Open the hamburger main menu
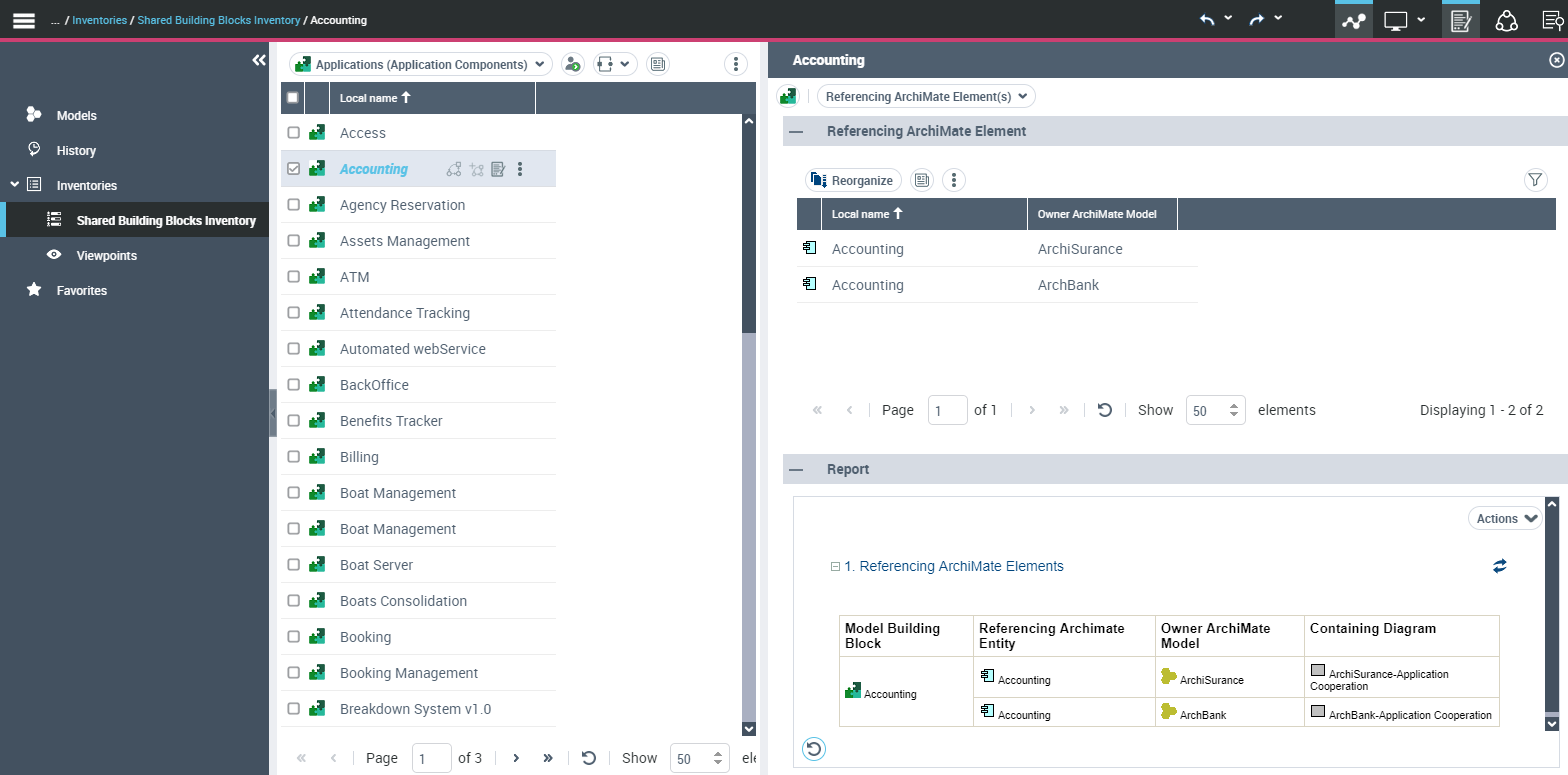1568x775 pixels. point(24,20)
